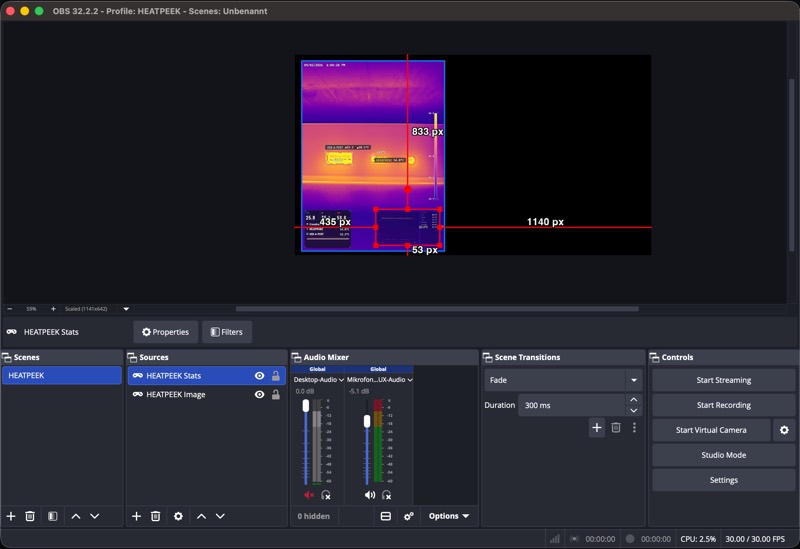Toggle monitoring headphones for Mikrofon audio
The height and width of the screenshot is (549, 800).
click(x=387, y=495)
